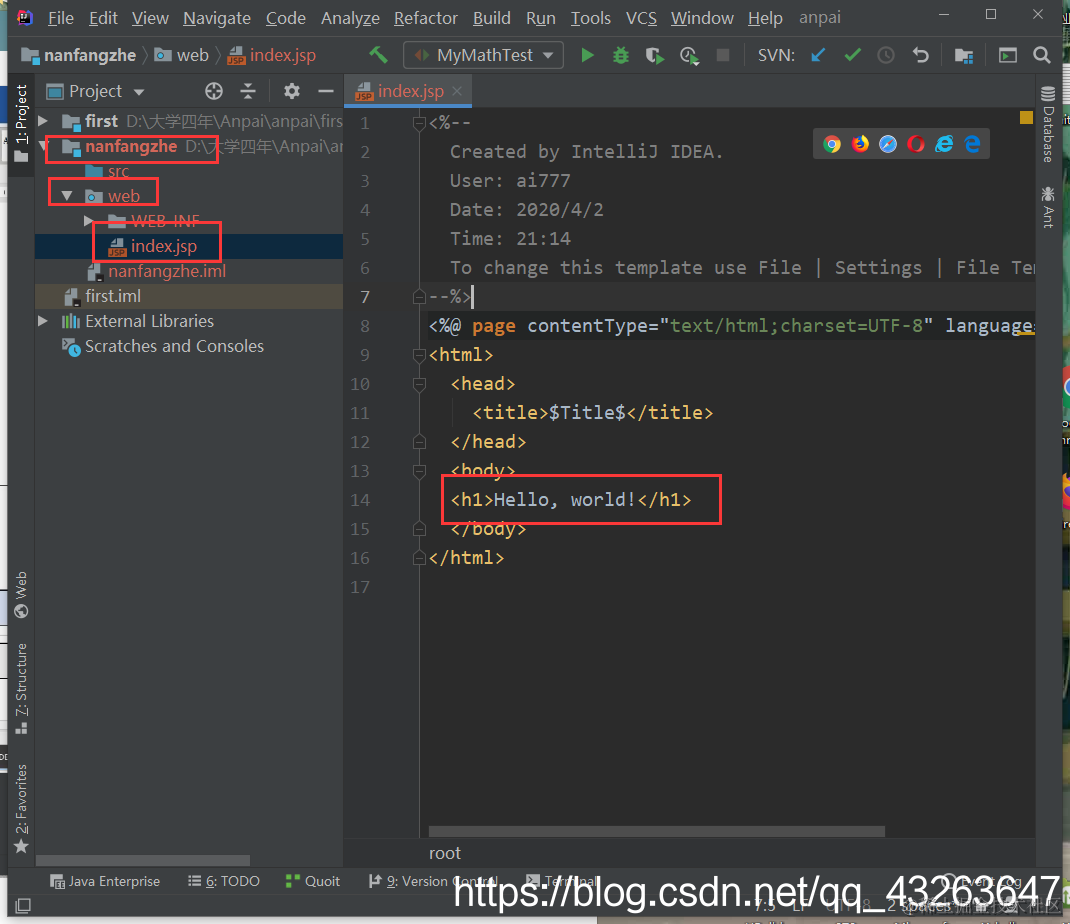Open MyMathTest run configuration dropdown

483,55
